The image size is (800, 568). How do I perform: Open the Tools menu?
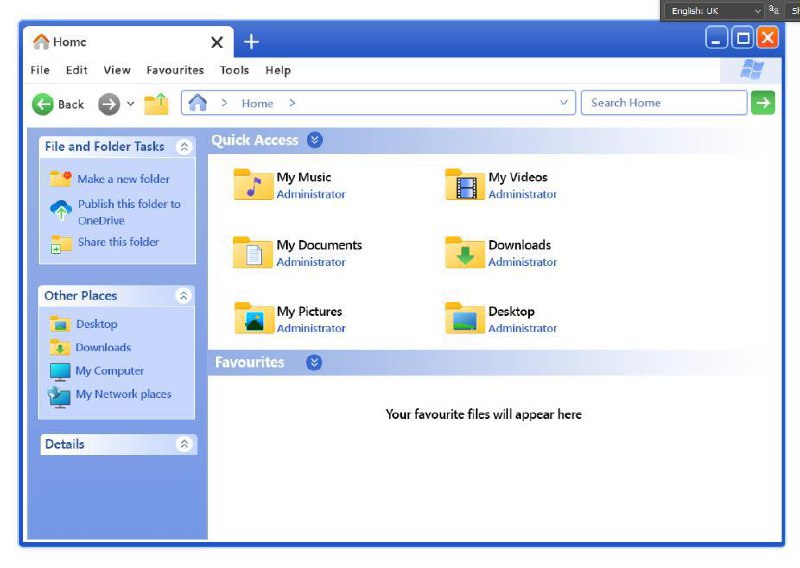pyautogui.click(x=234, y=70)
